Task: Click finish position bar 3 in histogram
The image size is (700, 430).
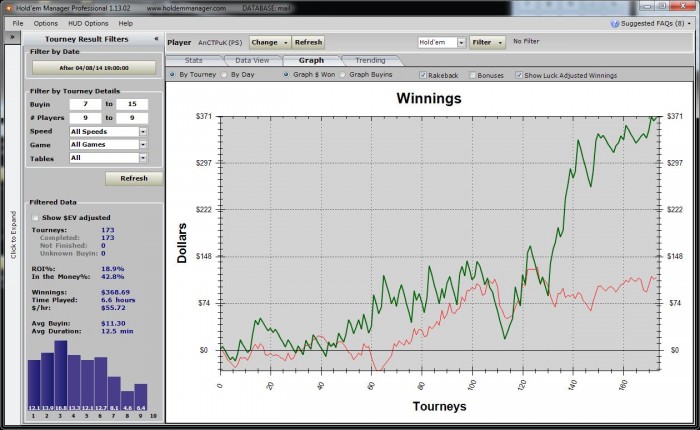Action: click(x=61, y=376)
